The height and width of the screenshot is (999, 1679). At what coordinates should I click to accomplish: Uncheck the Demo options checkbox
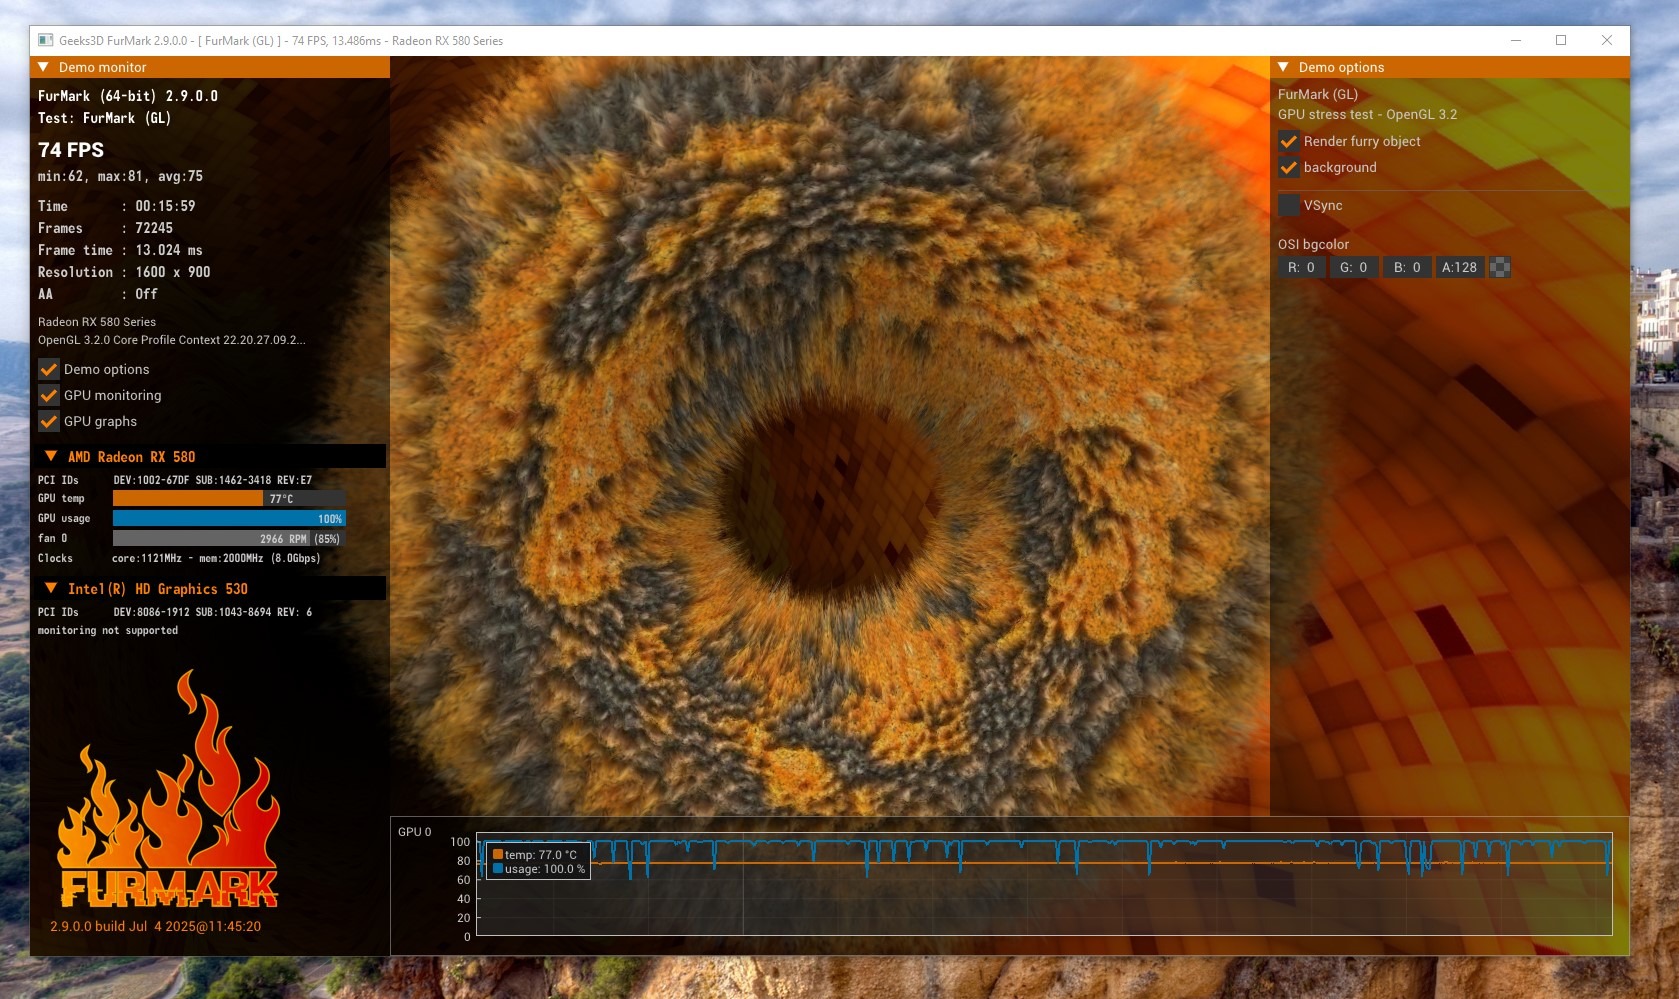pos(49,369)
